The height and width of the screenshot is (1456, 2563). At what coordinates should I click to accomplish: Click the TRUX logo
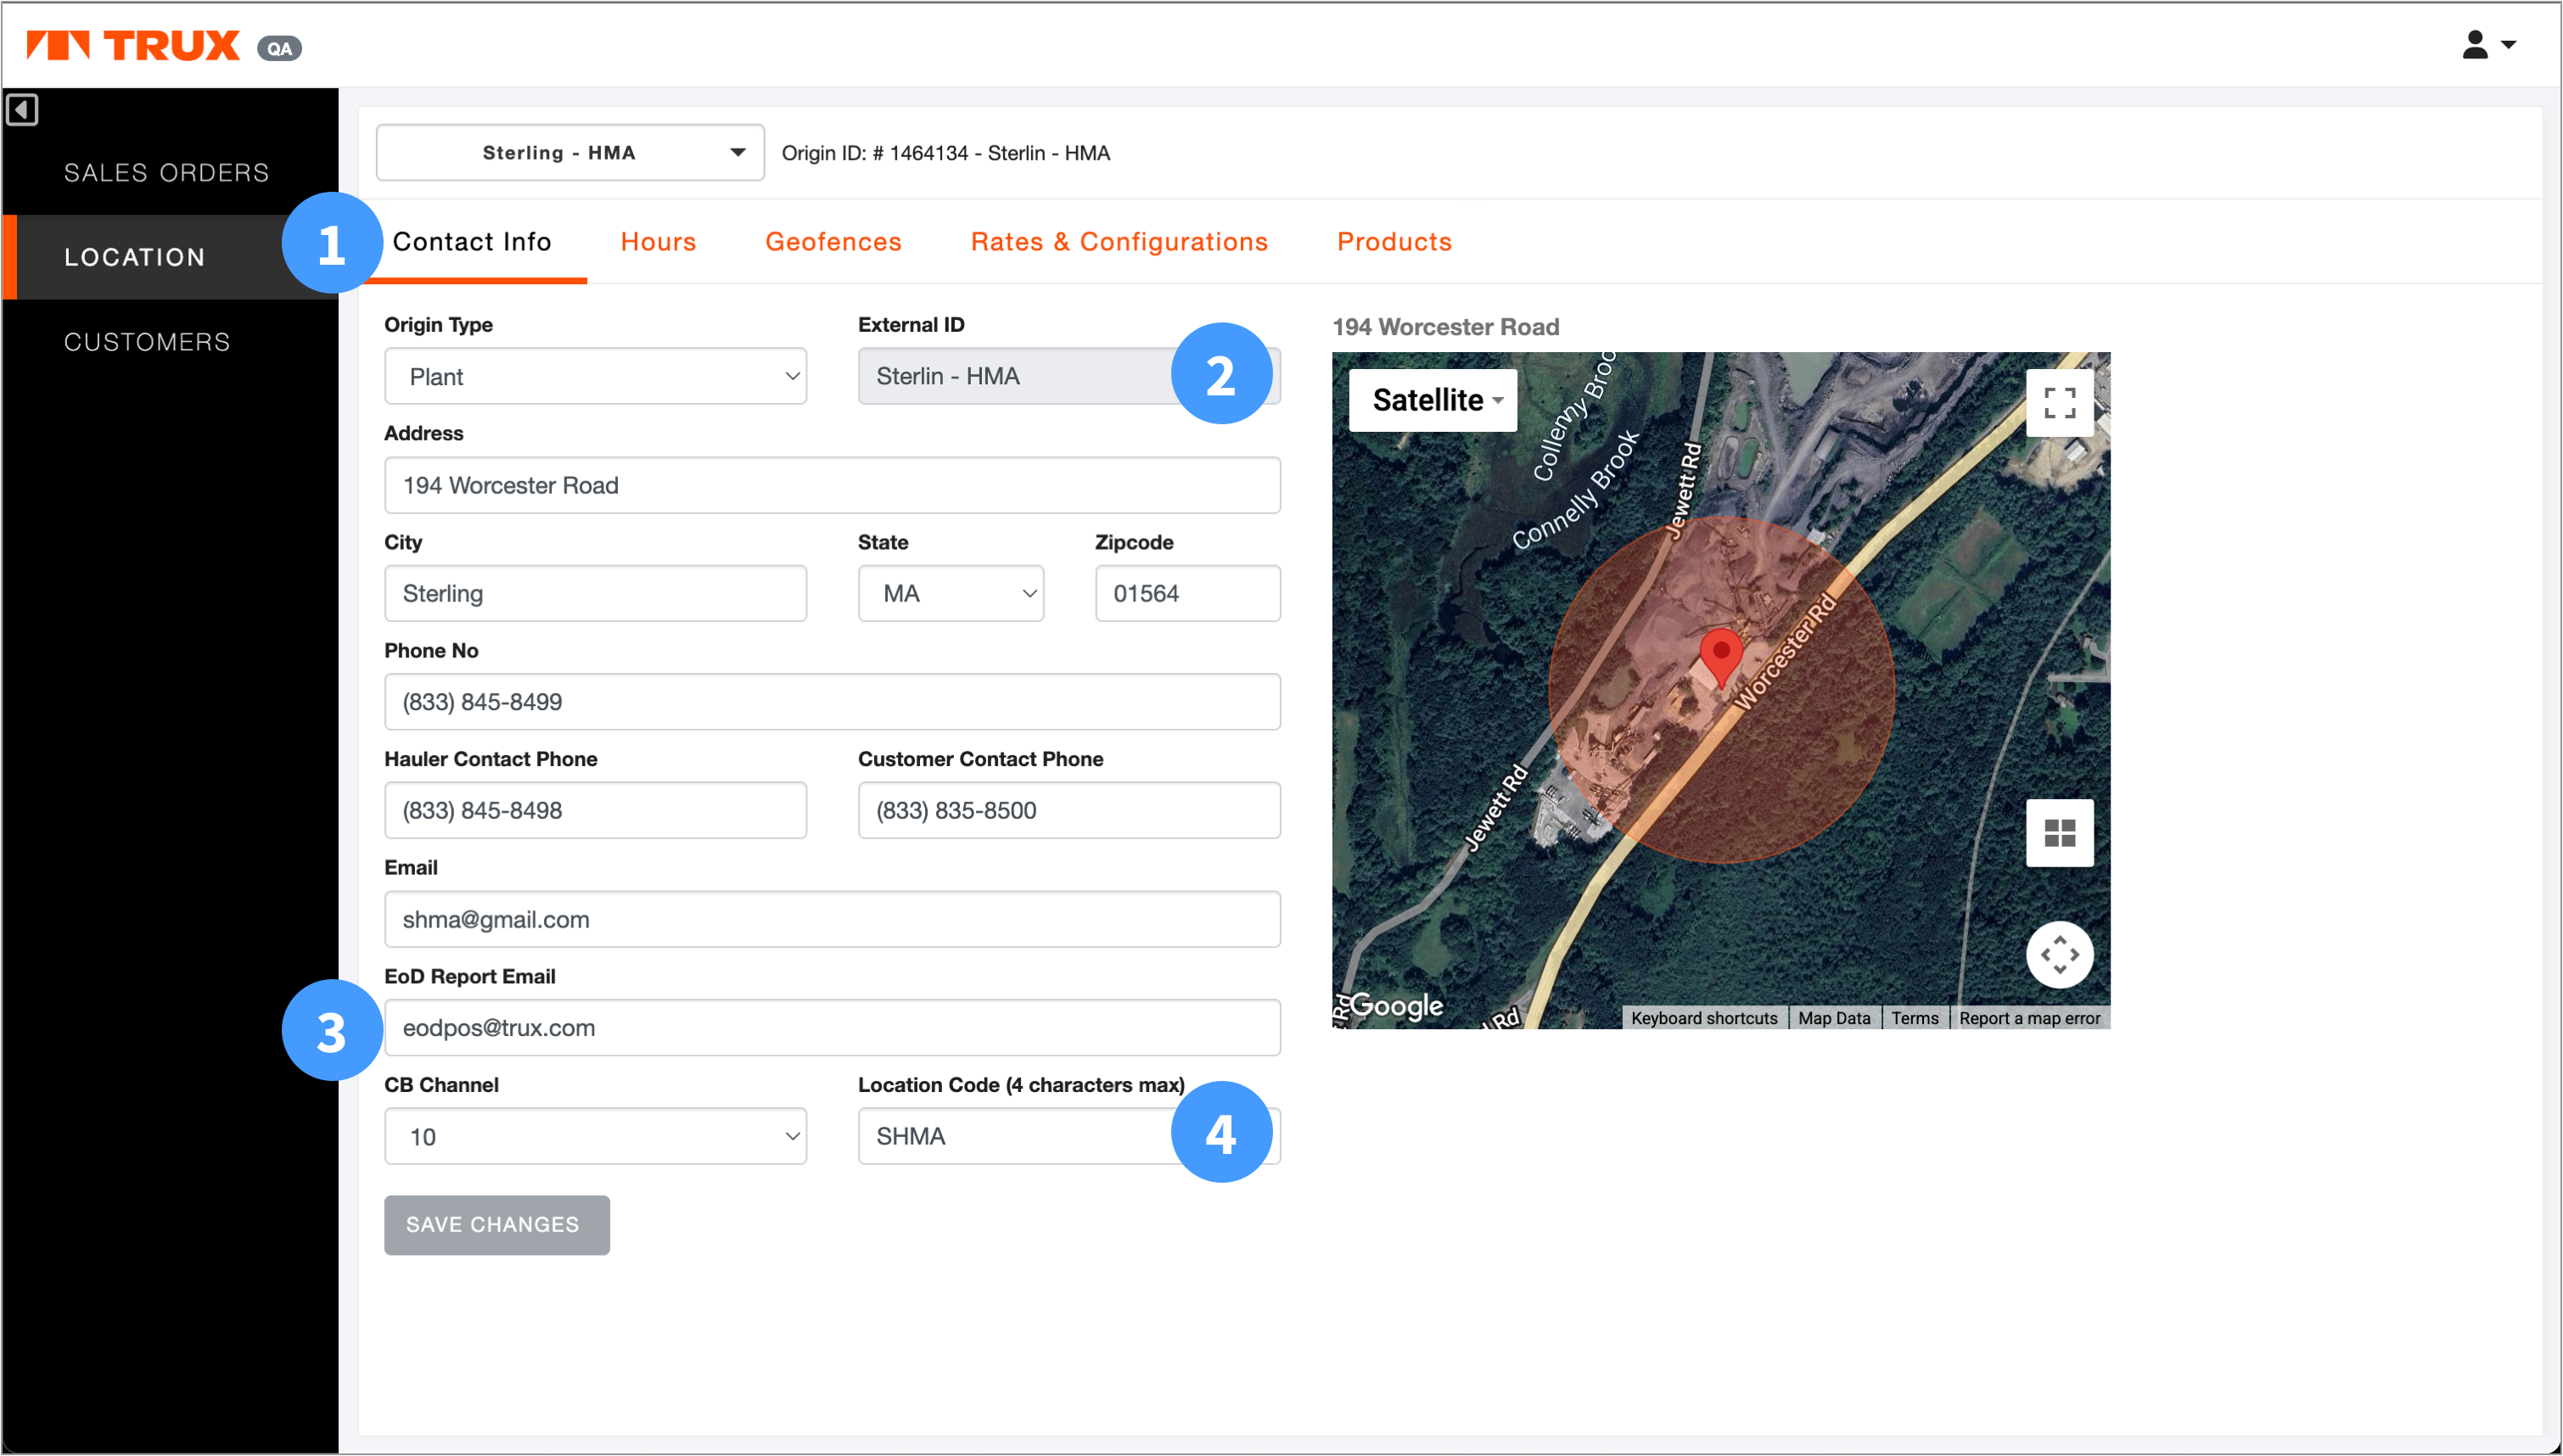pos(133,46)
